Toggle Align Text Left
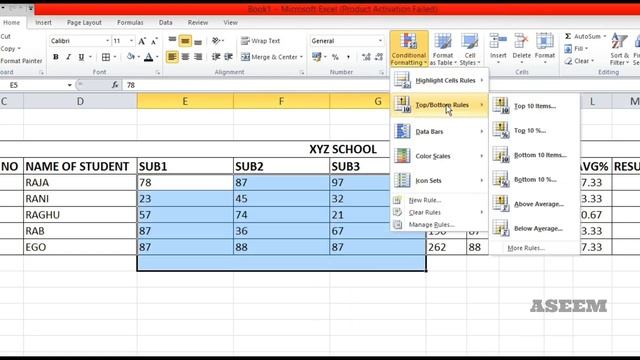 [x=172, y=57]
